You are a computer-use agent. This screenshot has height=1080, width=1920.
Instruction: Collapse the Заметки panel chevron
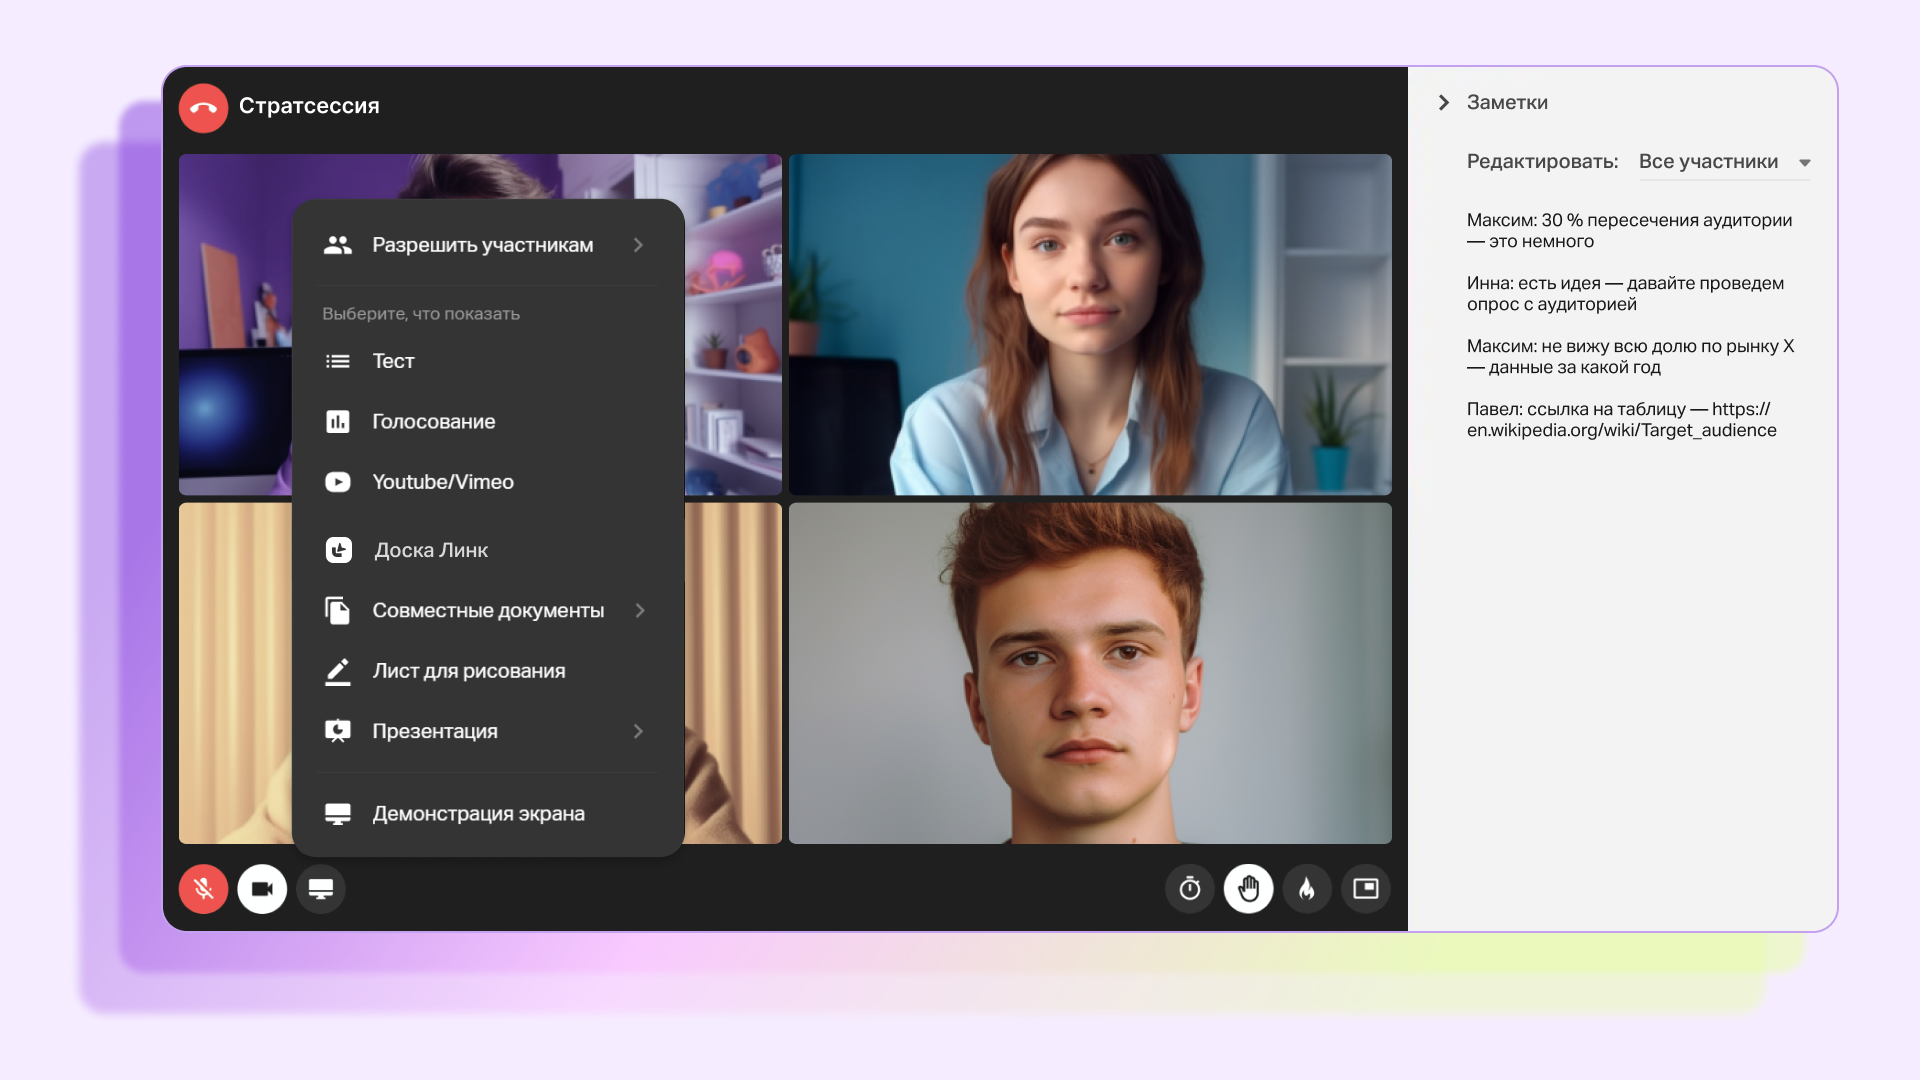click(1443, 102)
